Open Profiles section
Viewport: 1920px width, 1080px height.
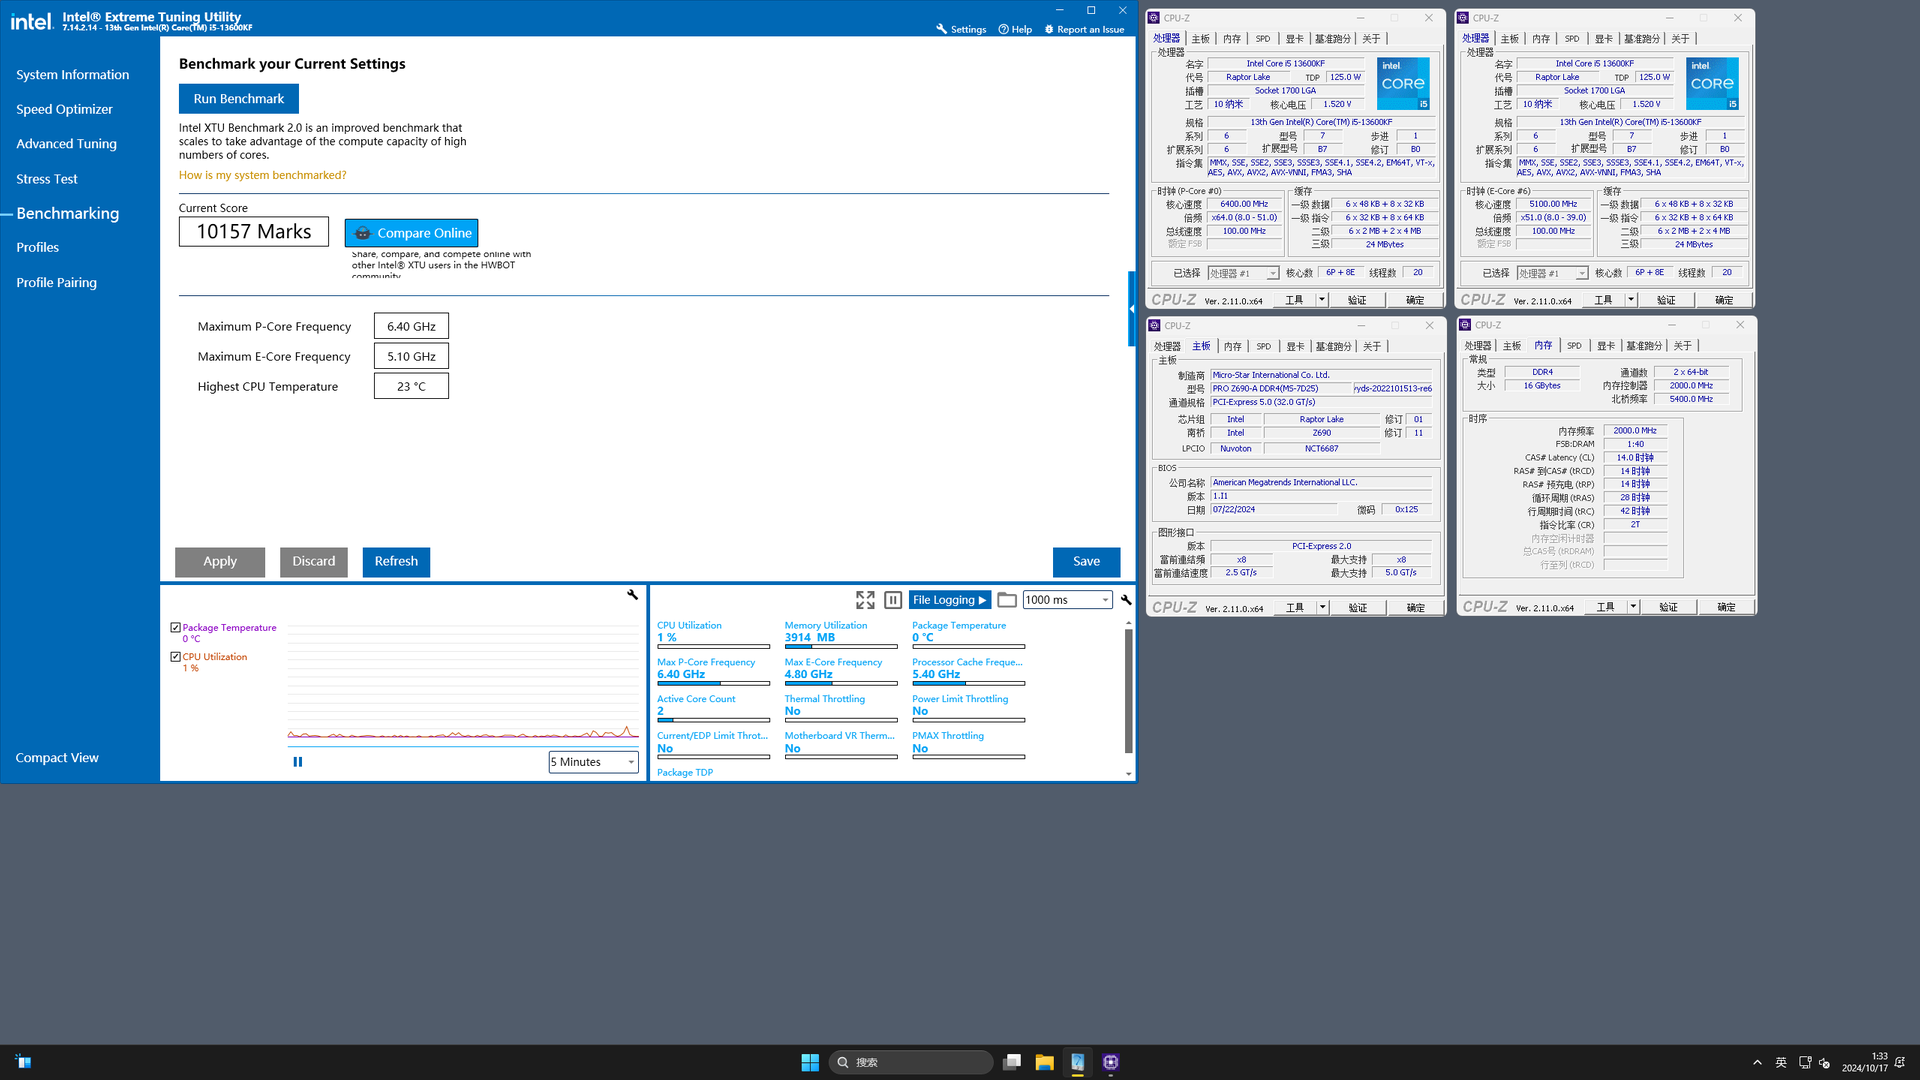37,248
